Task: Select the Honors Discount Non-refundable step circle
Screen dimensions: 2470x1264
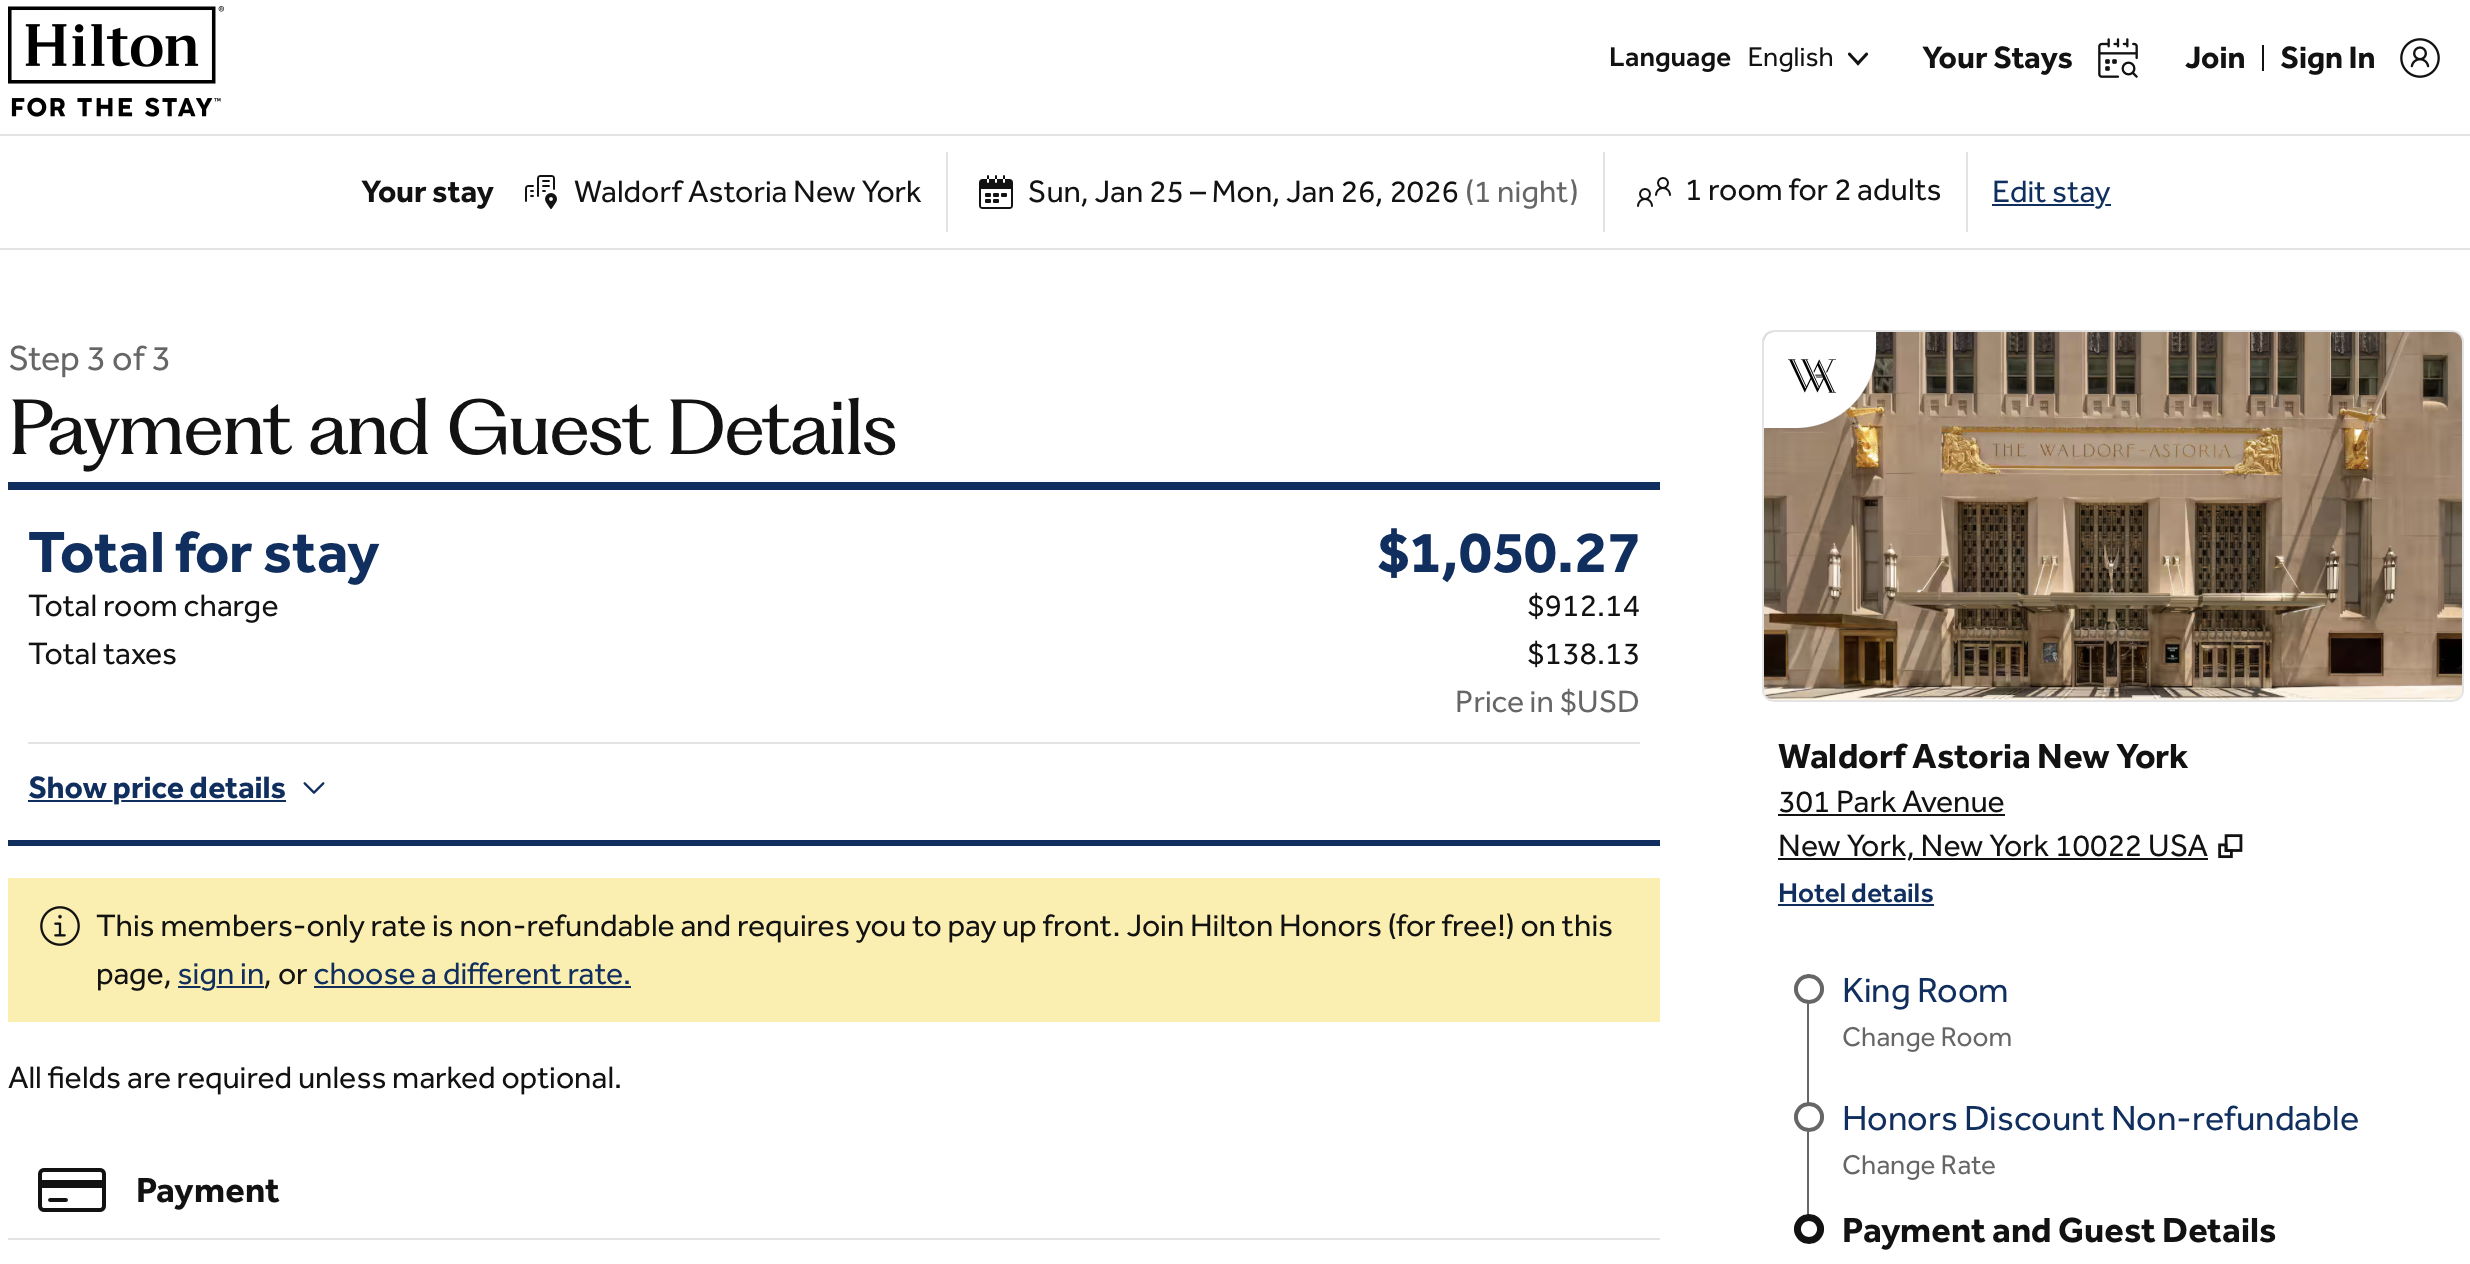Action: point(1808,1117)
